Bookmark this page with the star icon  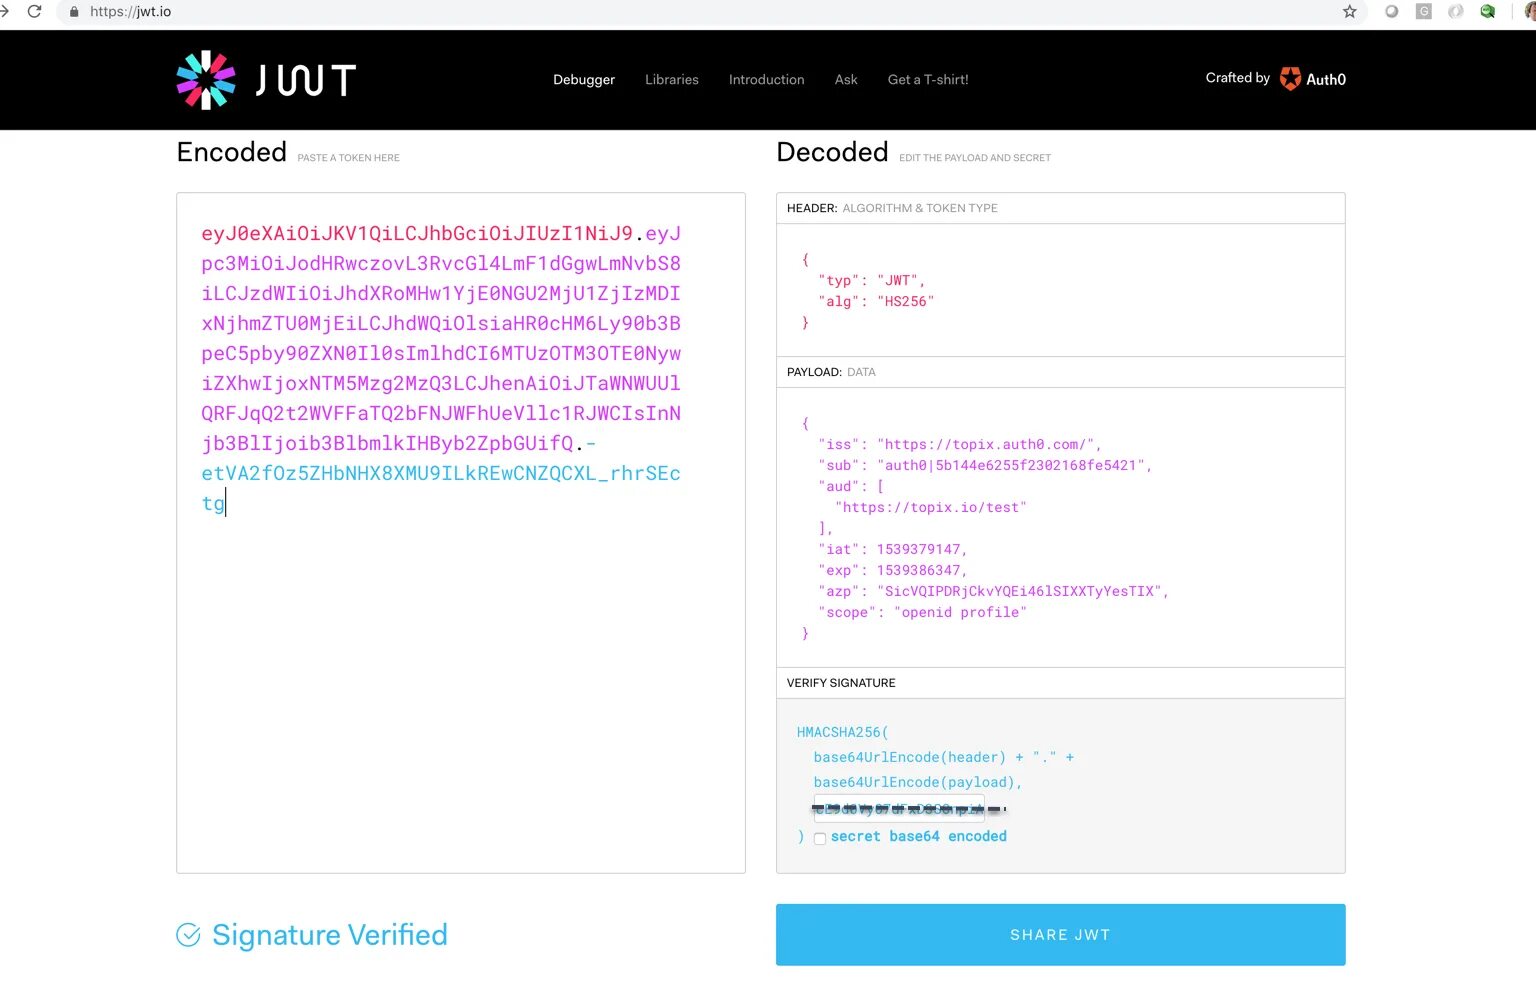coord(1349,12)
